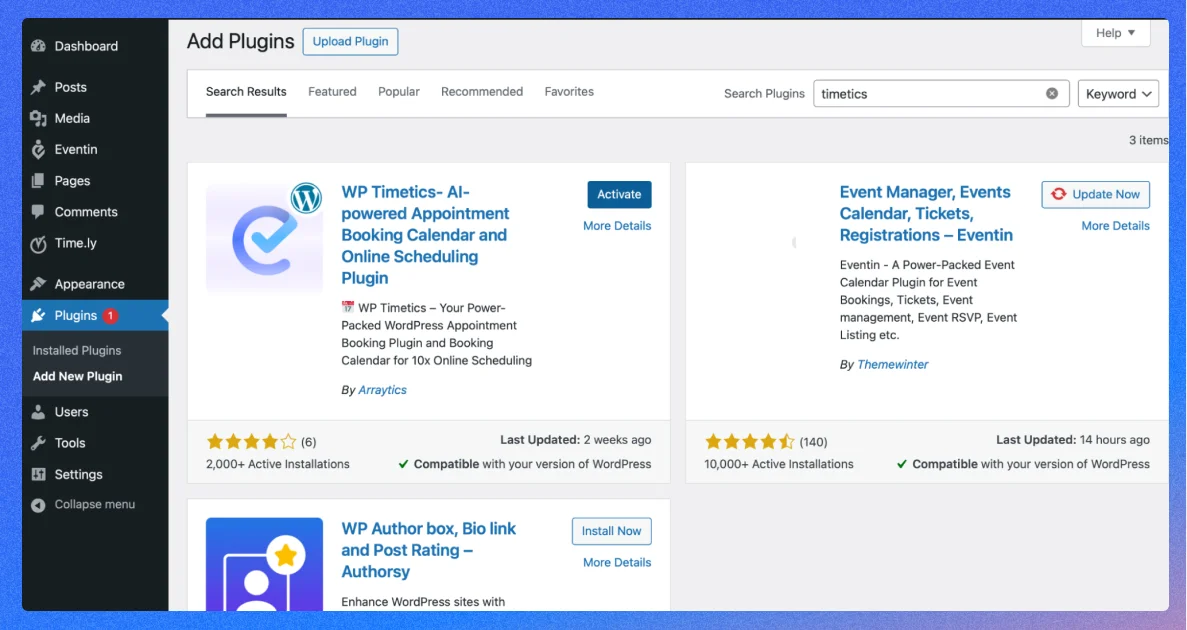Click the Eventin sidebar icon

pos(39,149)
